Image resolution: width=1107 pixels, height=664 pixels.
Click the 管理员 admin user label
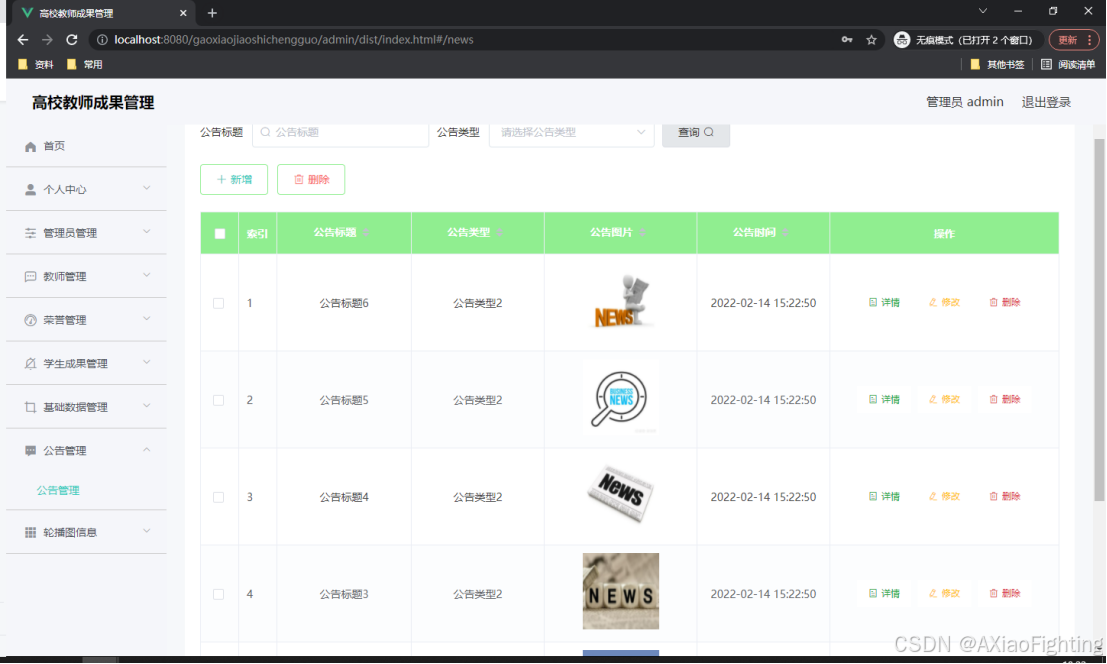(x=964, y=102)
